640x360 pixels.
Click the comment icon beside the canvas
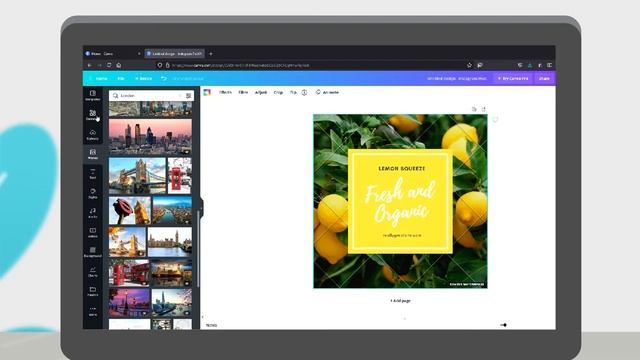(x=495, y=120)
